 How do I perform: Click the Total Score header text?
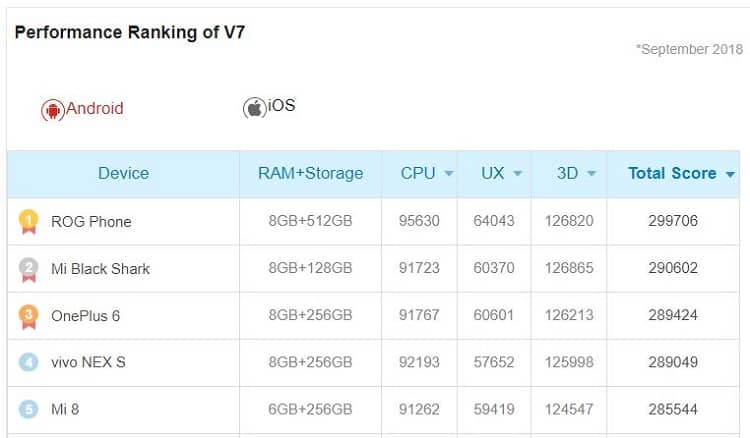coord(672,173)
